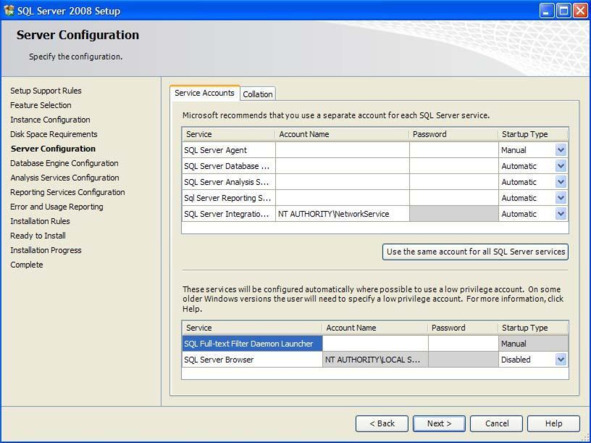Switch to the Collation tab
This screenshot has height=443, width=591.
pyautogui.click(x=258, y=94)
